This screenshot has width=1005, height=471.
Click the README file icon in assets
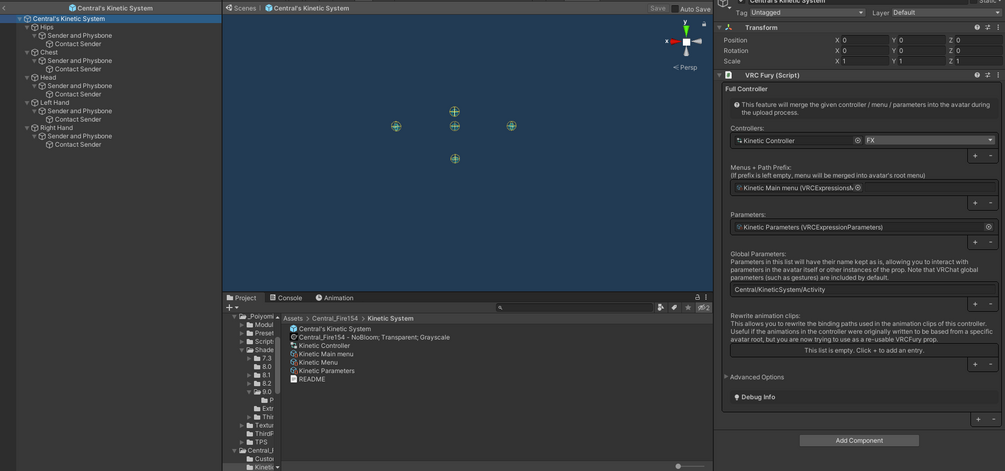[294, 379]
